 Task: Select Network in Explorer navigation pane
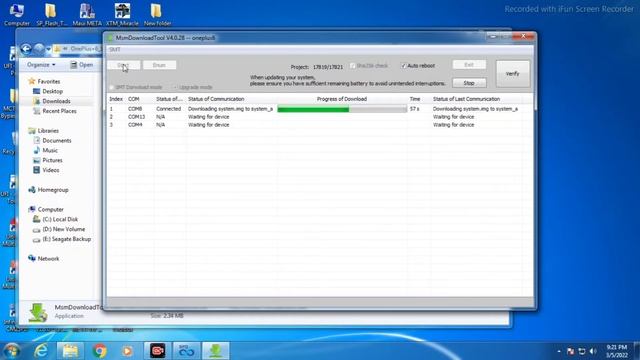click(x=48, y=259)
